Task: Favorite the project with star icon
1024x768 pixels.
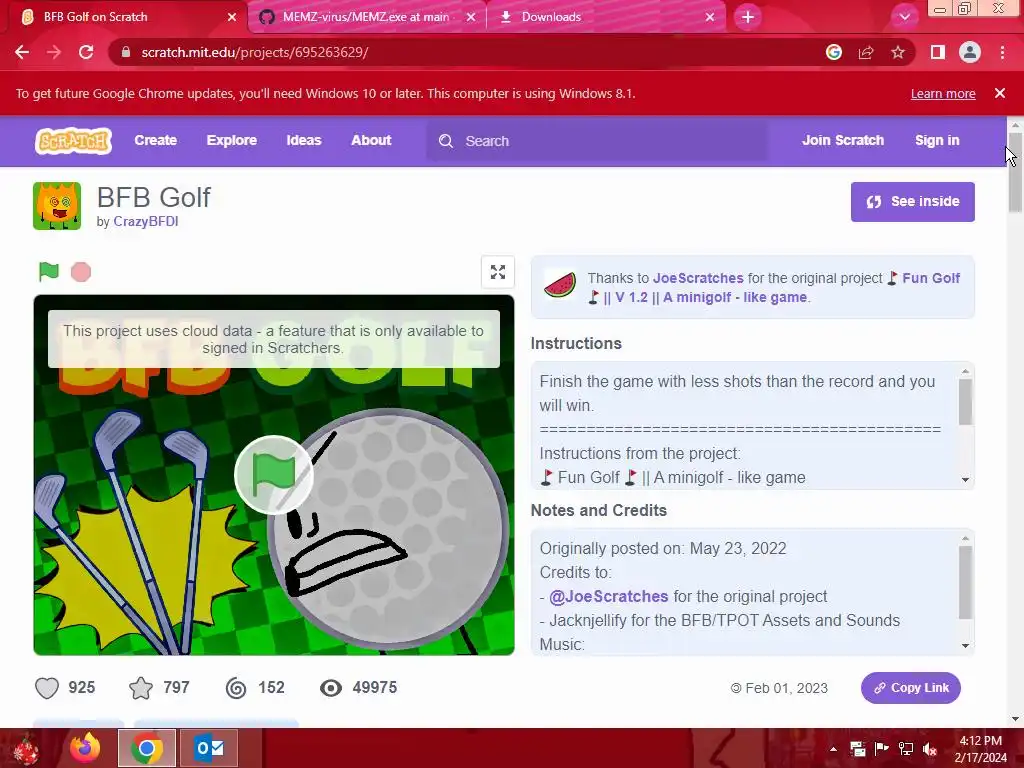Action: click(x=141, y=688)
